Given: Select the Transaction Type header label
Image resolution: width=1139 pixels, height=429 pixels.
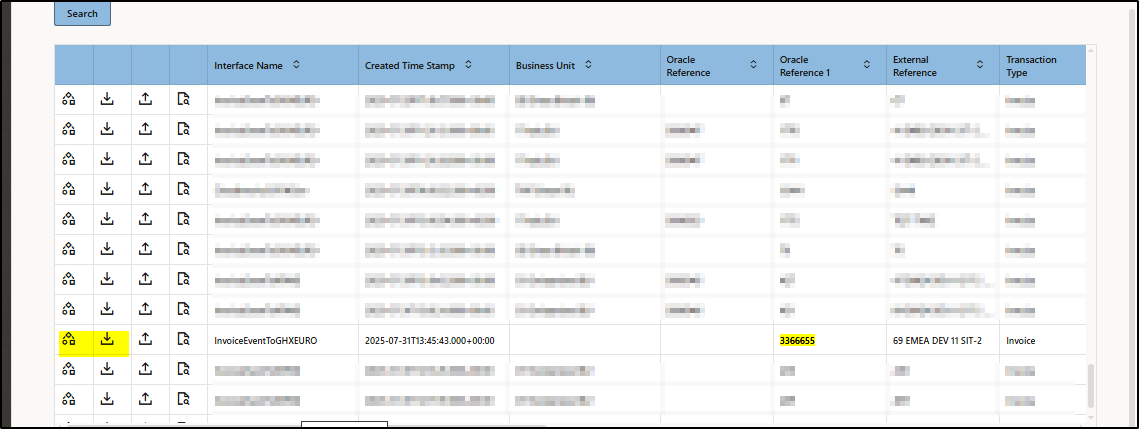Looking at the screenshot, I should (1031, 66).
